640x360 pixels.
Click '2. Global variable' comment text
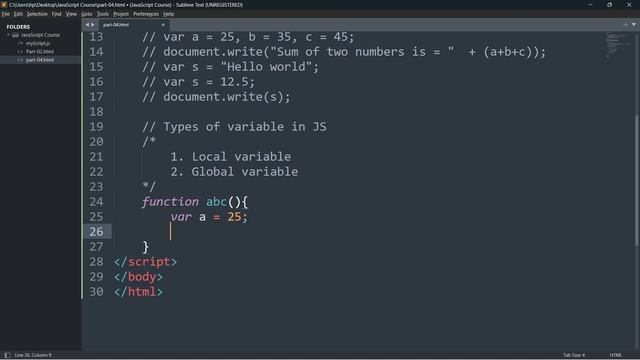click(x=234, y=172)
